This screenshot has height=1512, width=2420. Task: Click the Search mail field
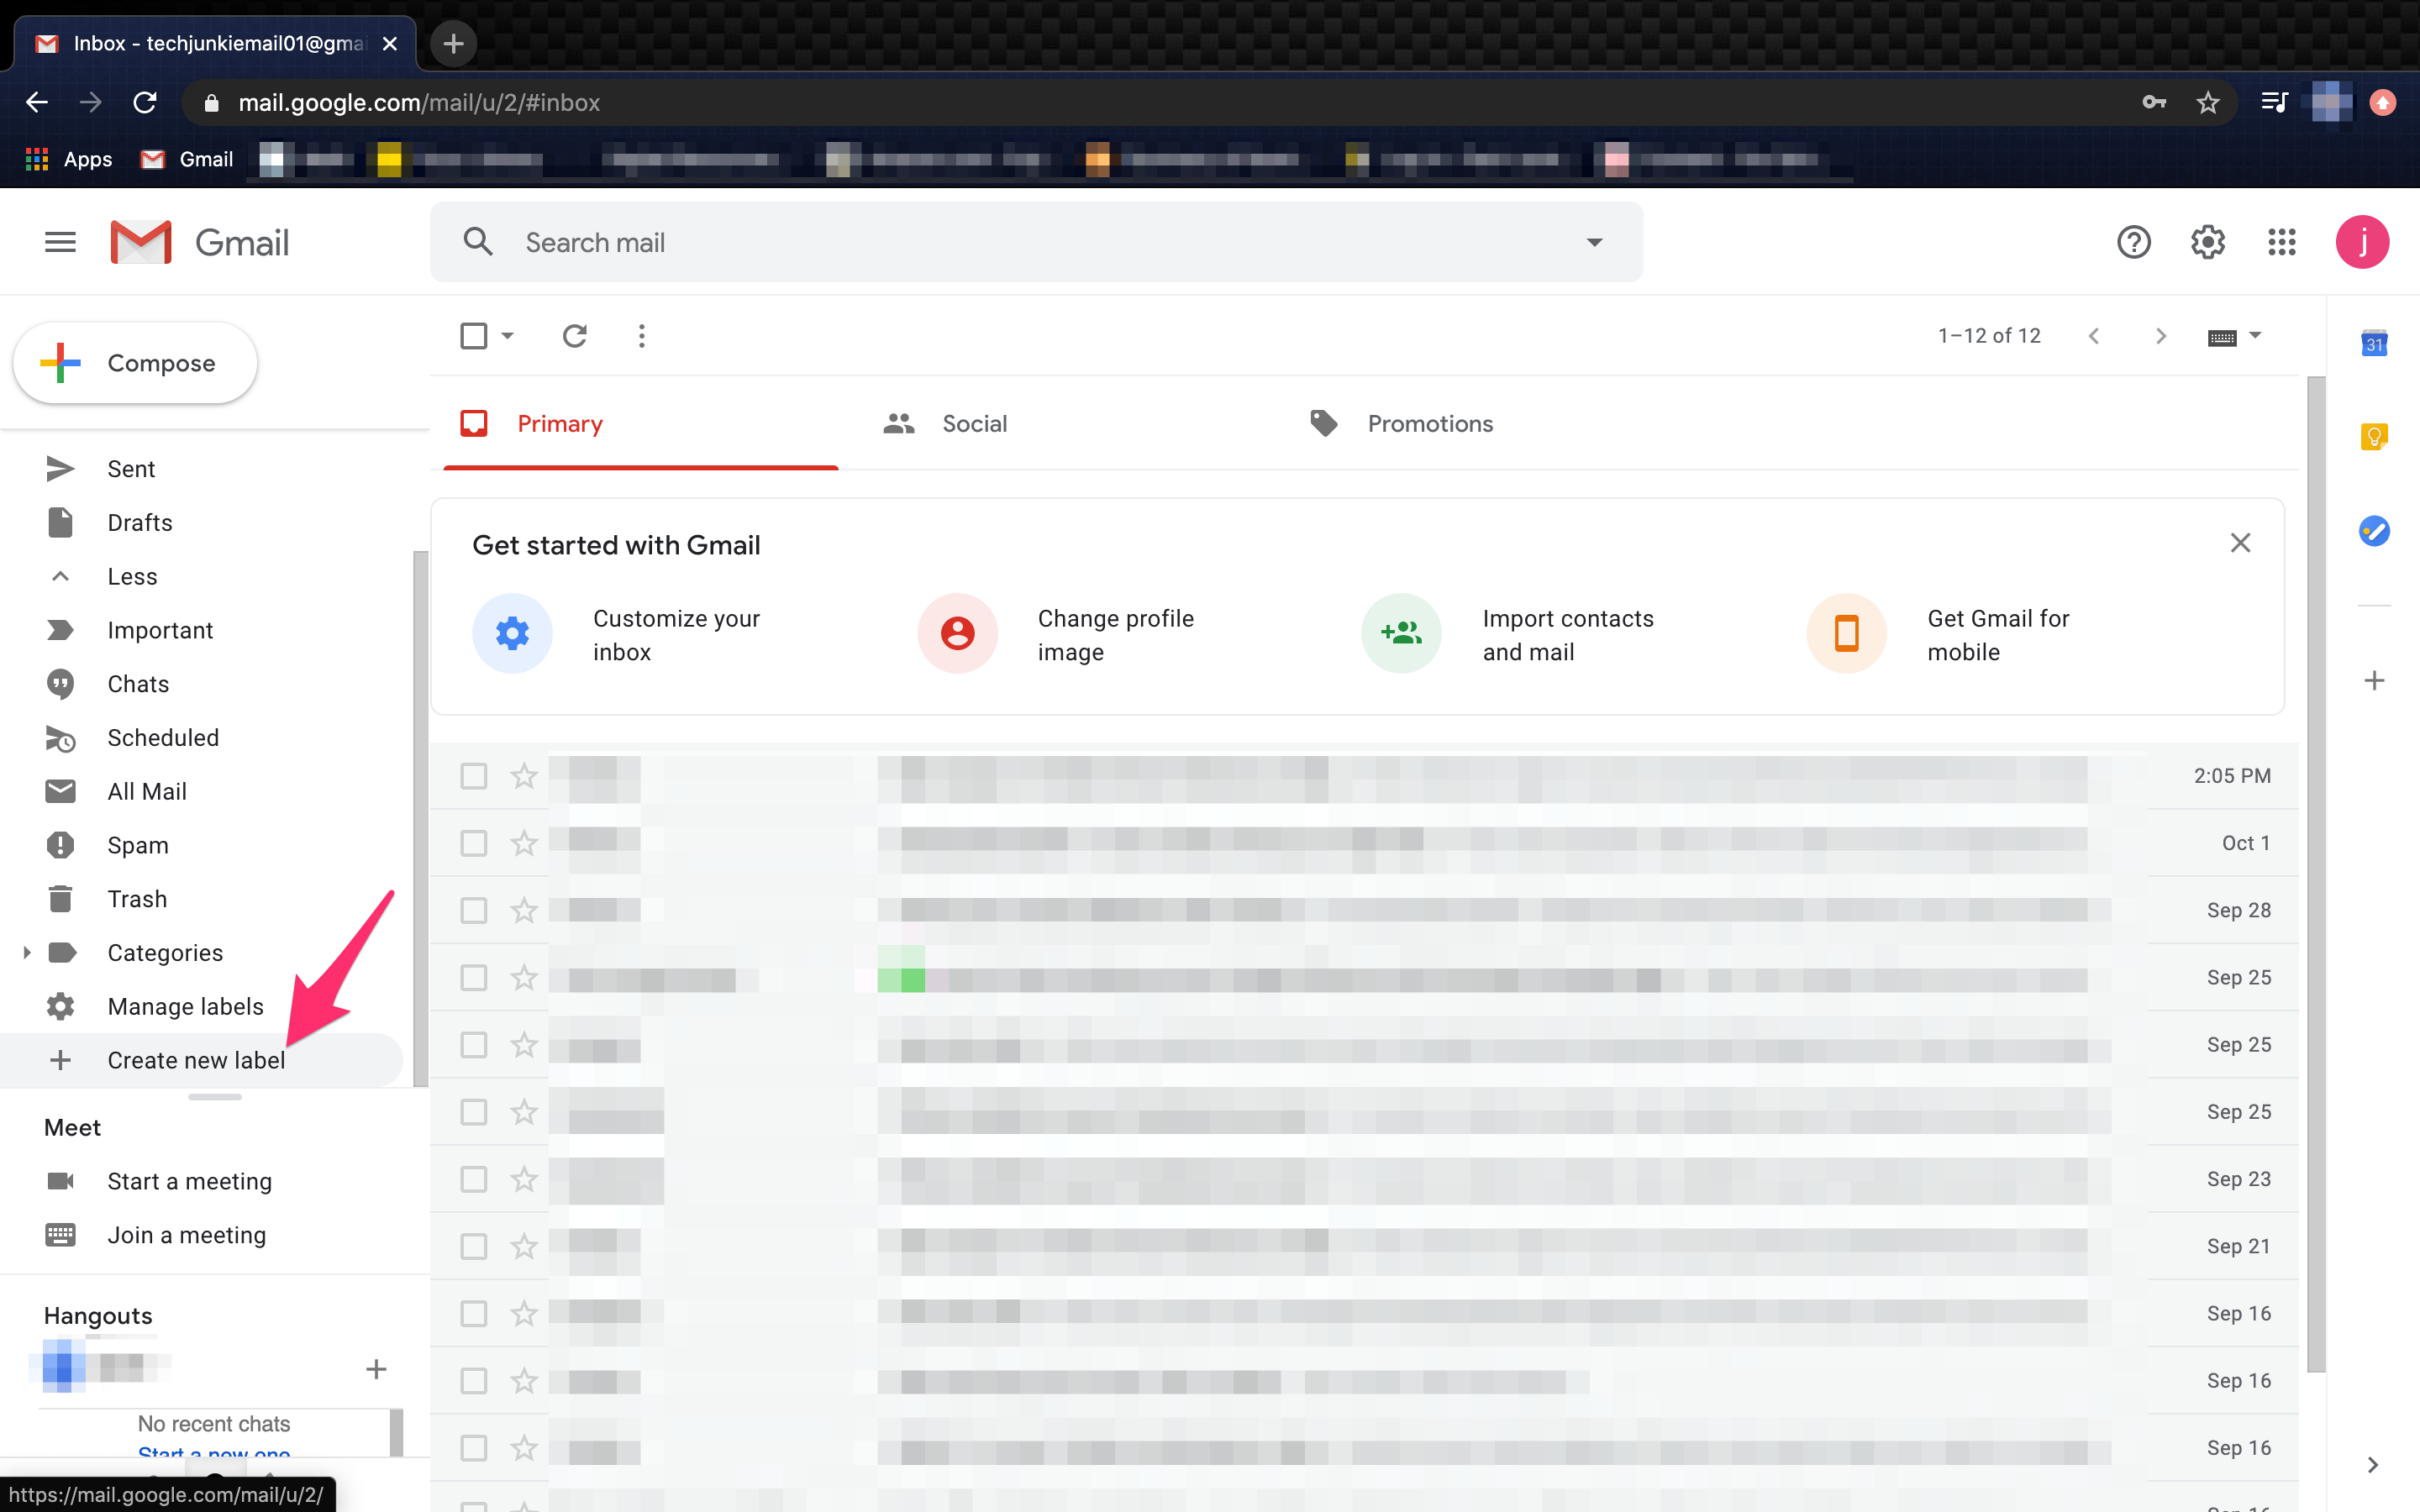(x=1036, y=242)
